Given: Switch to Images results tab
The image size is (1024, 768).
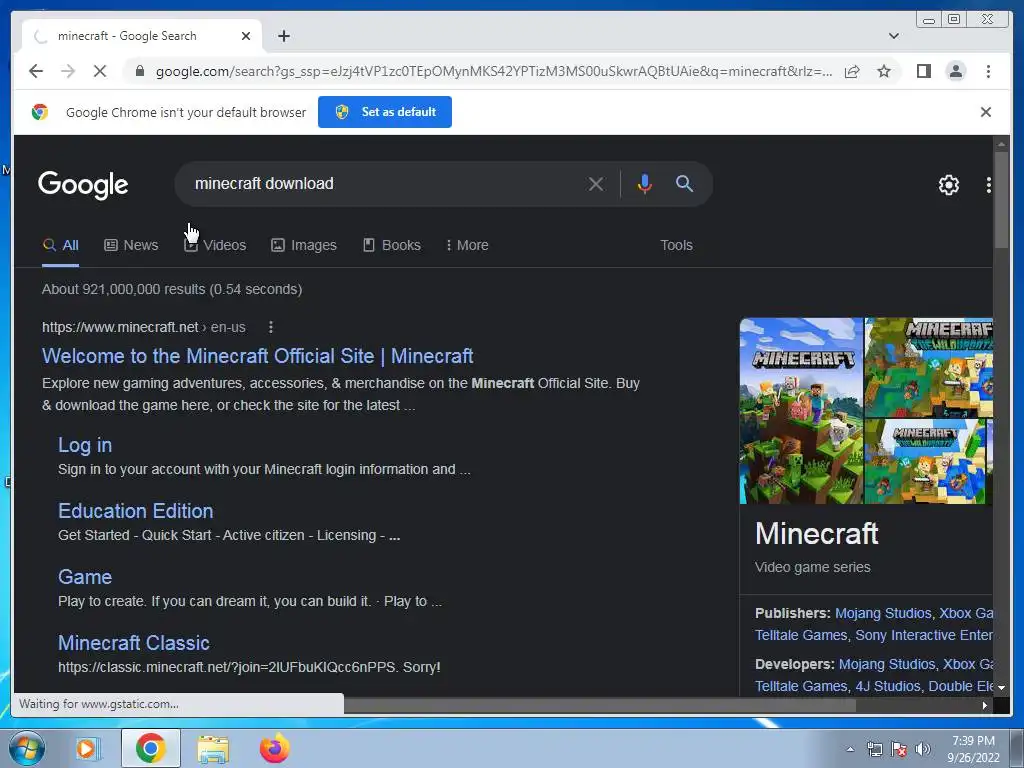Looking at the screenshot, I should pos(304,246).
